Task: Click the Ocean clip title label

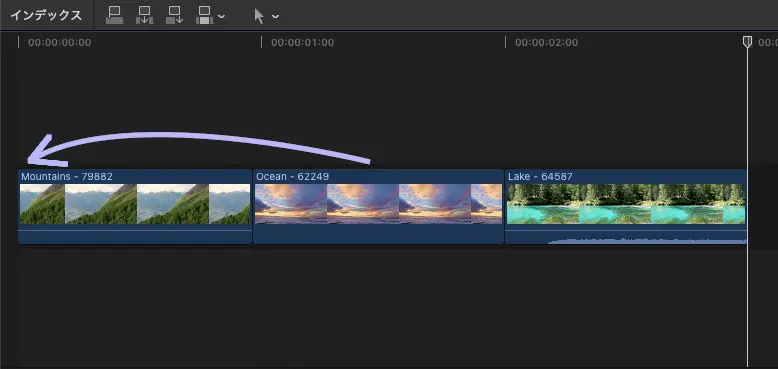Action: (292, 177)
